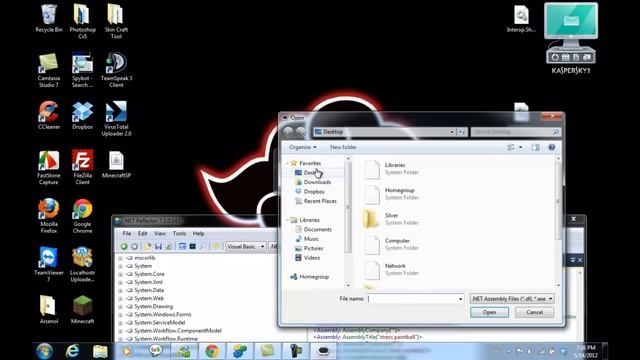Select Dropbox under Favorites
Screen dimensions: 640x360
[x=310, y=191]
